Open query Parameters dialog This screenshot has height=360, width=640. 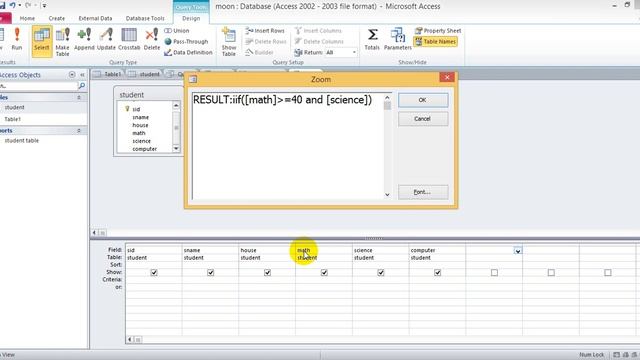(x=398, y=39)
